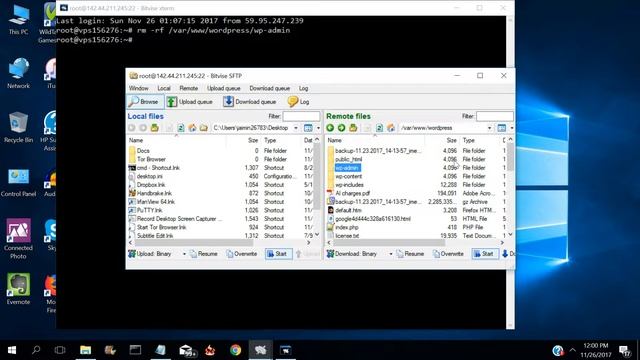Select the wp-content remote folder
This screenshot has width=640, height=360.
pyautogui.click(x=349, y=176)
